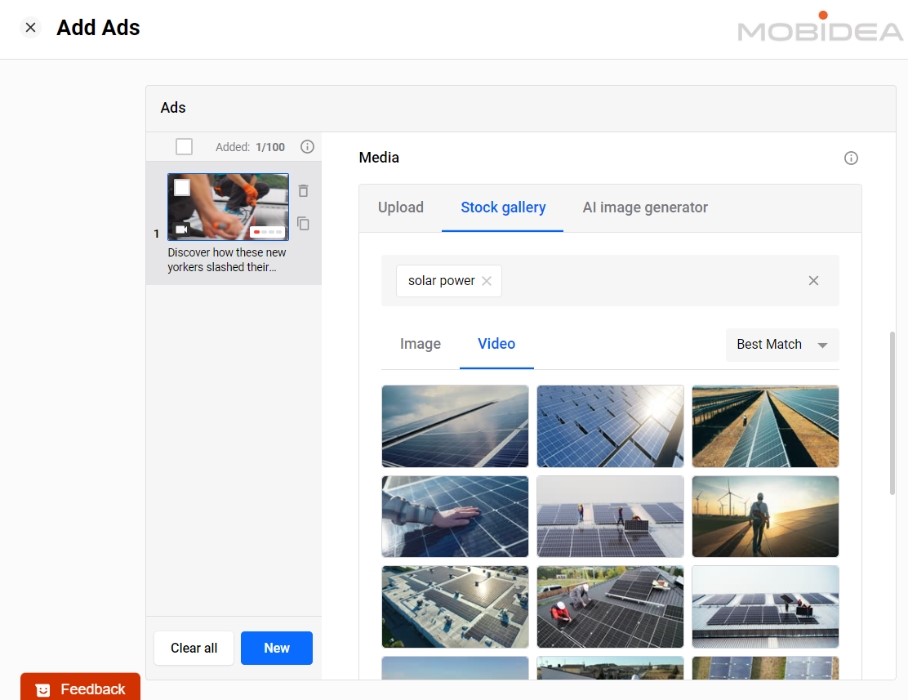Screen dimensions: 920x700
Task: Delete ad 1 with the trash icon
Action: point(303,191)
